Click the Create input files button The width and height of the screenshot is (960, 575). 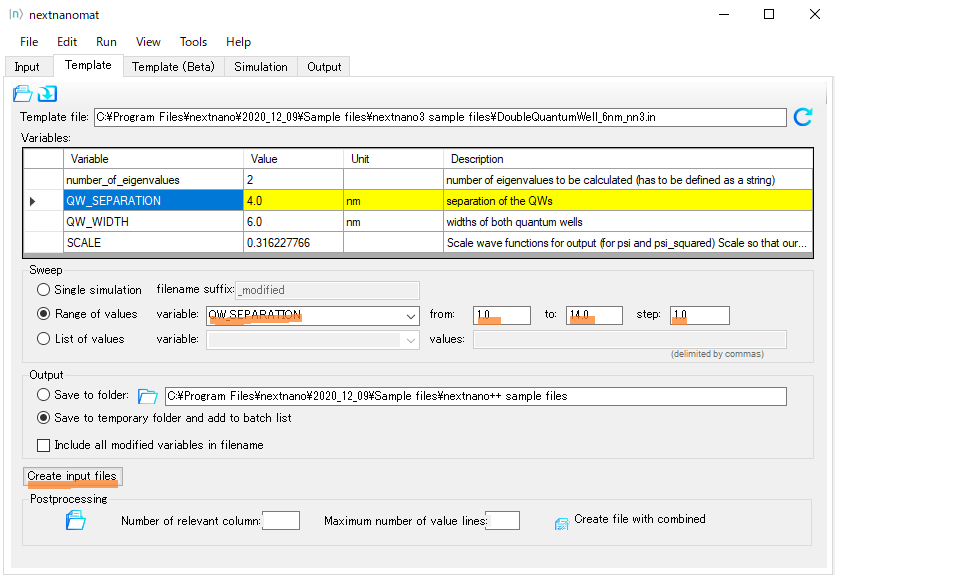(x=72, y=476)
